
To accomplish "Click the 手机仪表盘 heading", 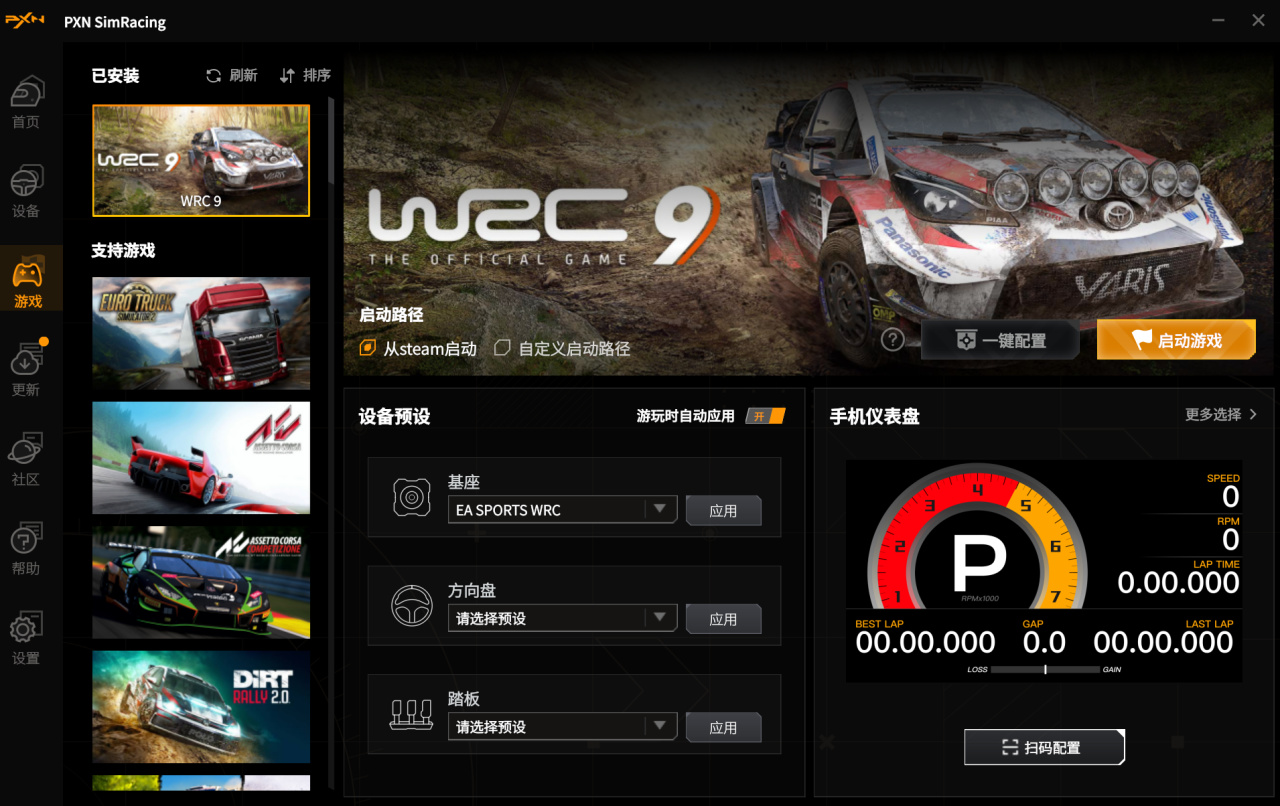I will pyautogui.click(x=875, y=416).
